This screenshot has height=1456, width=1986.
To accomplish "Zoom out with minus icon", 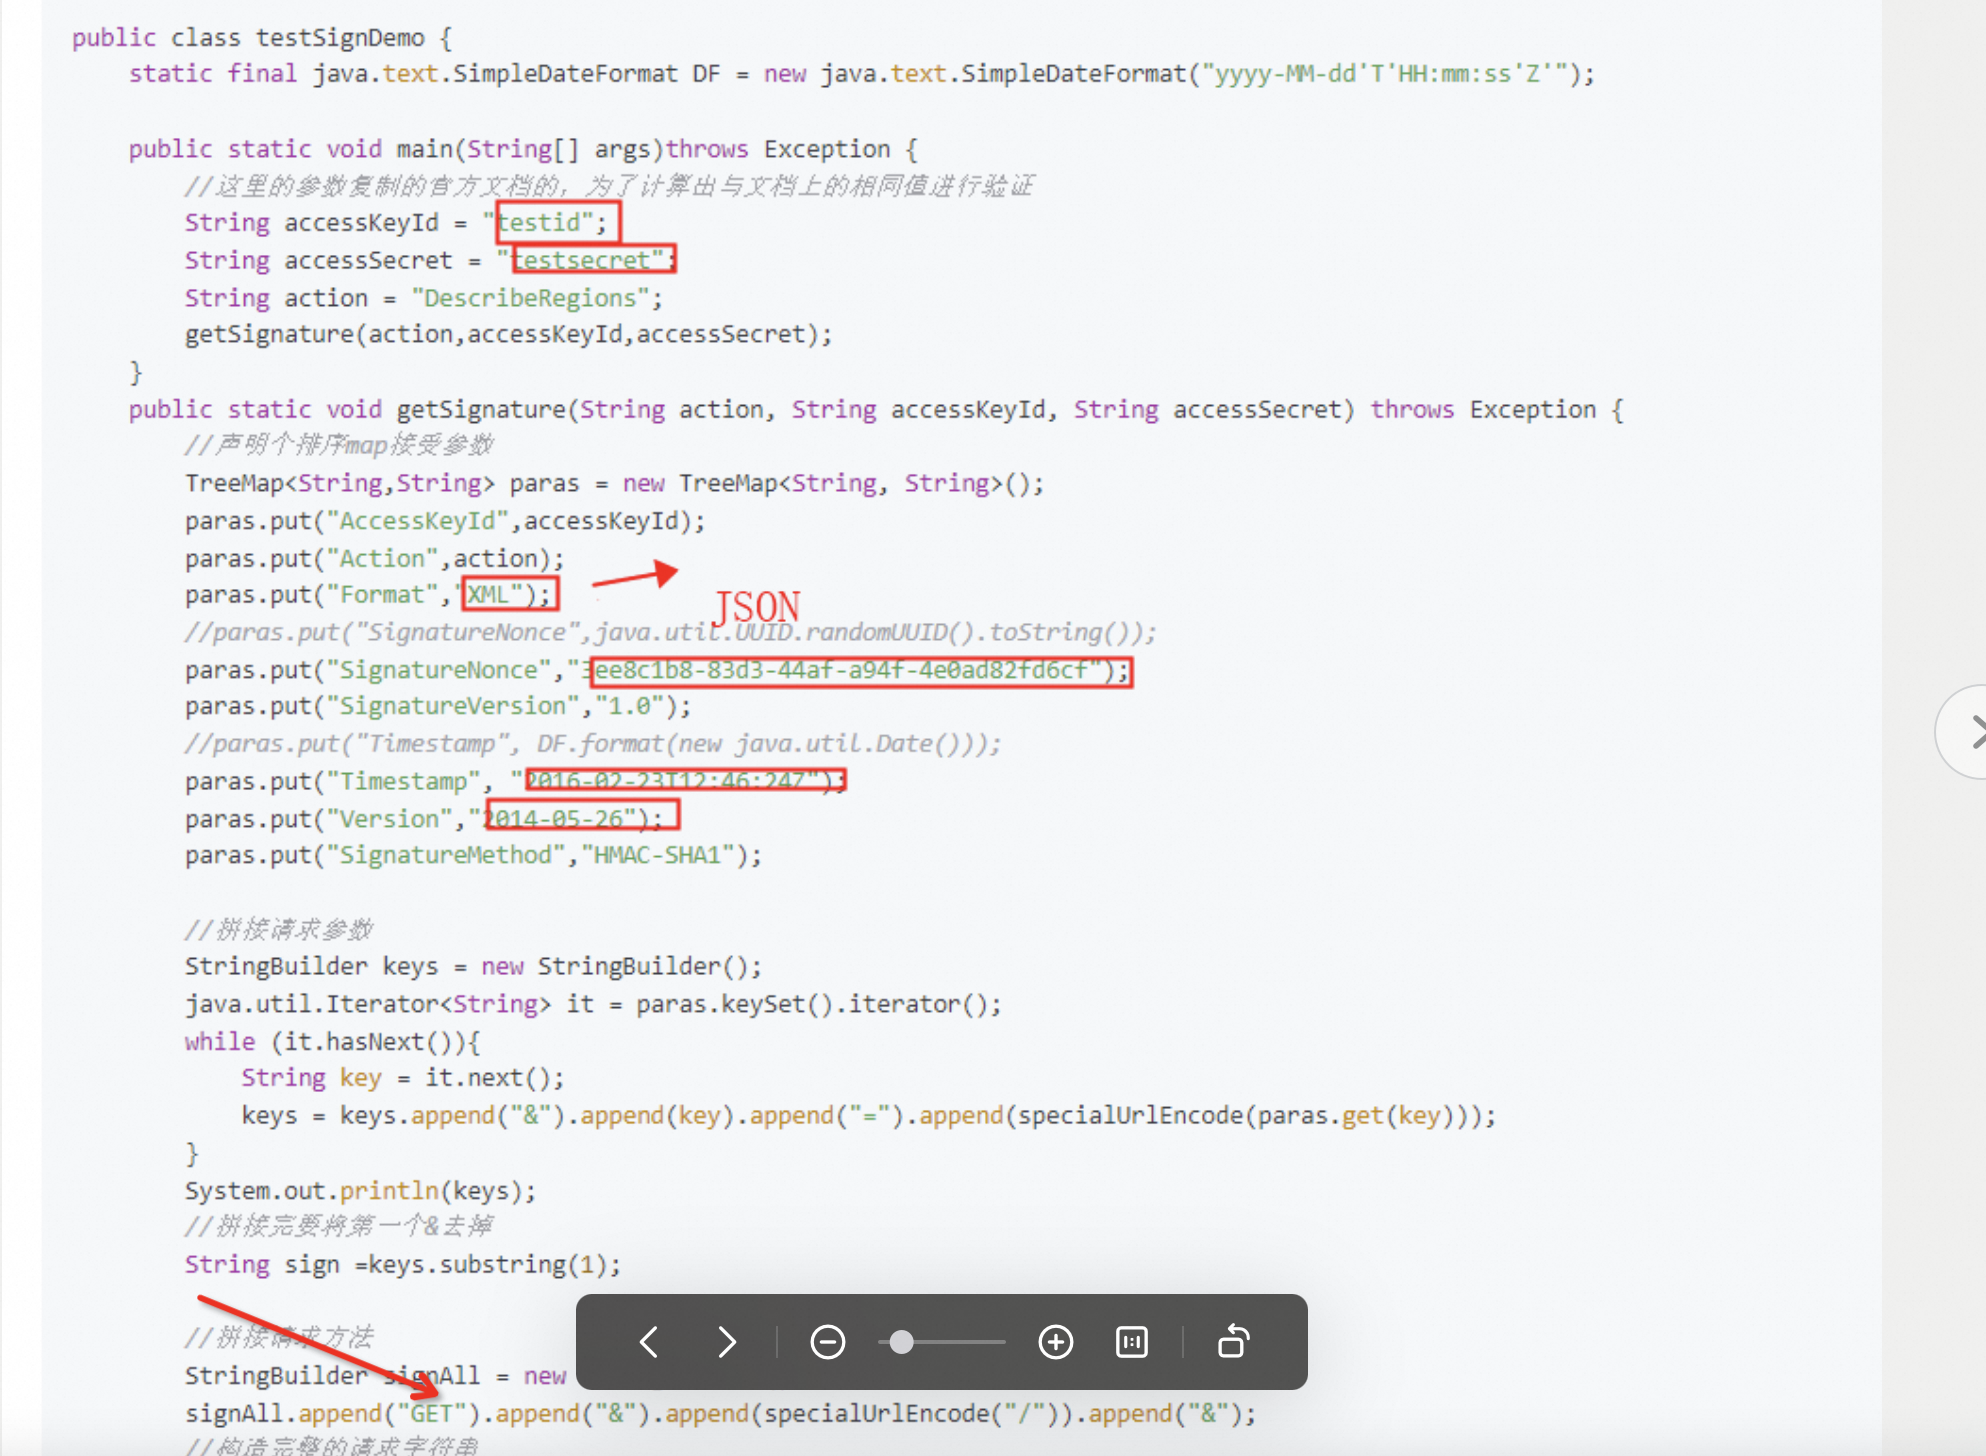I will [828, 1342].
